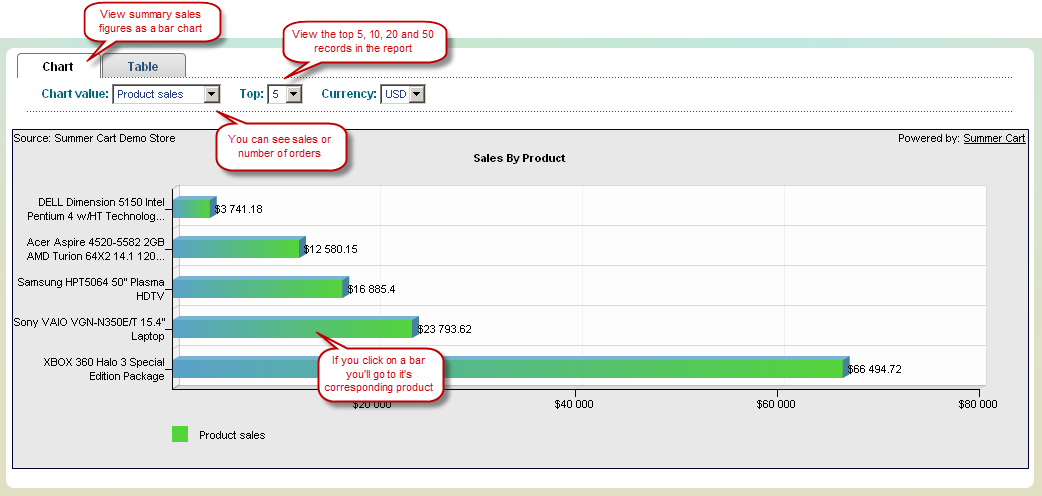Select the Chart tab

coord(58,66)
